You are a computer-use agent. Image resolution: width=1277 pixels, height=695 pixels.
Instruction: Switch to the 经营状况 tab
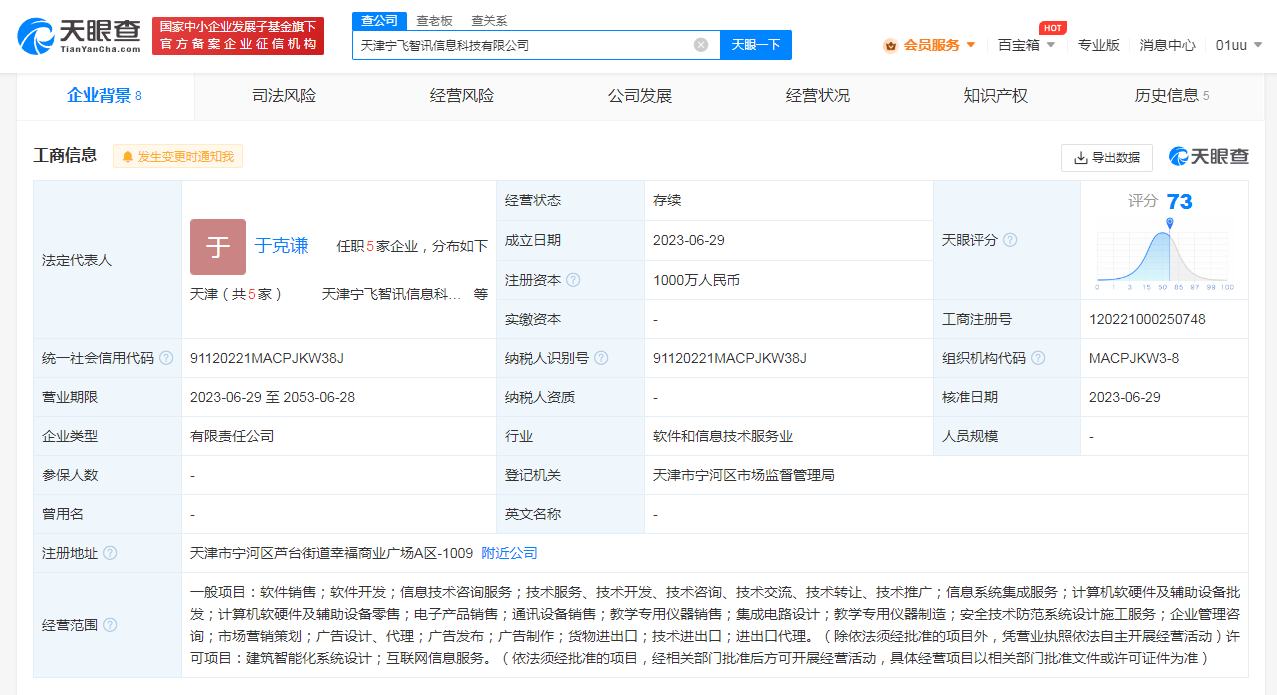pos(818,96)
